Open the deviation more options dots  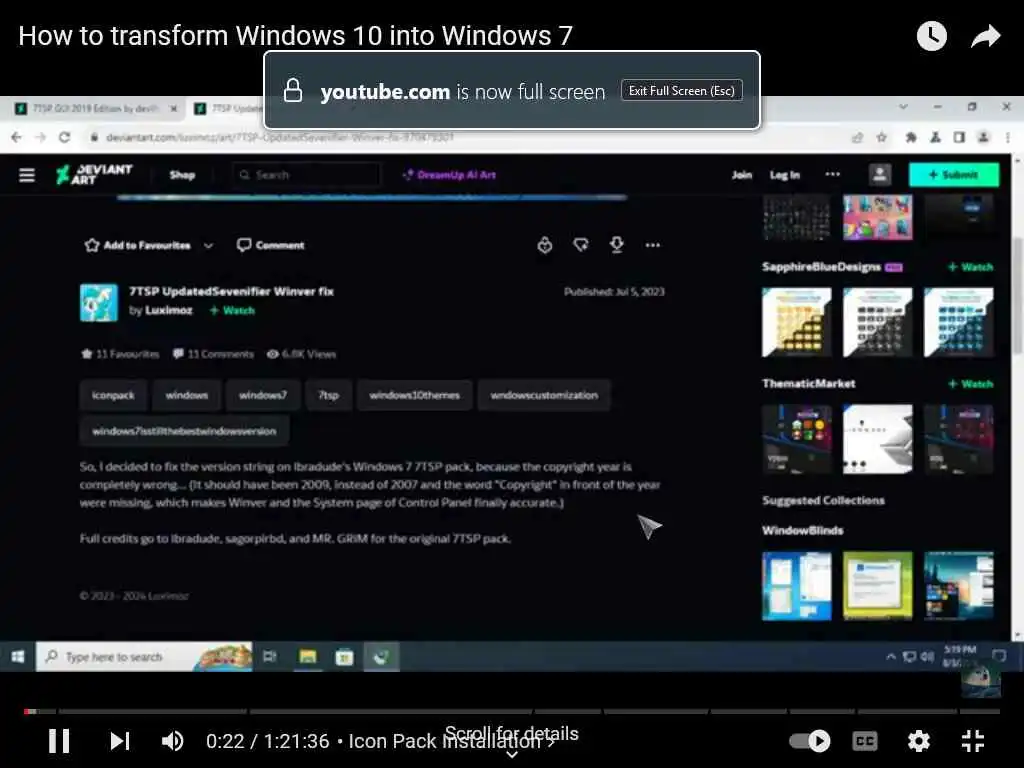[x=652, y=246]
